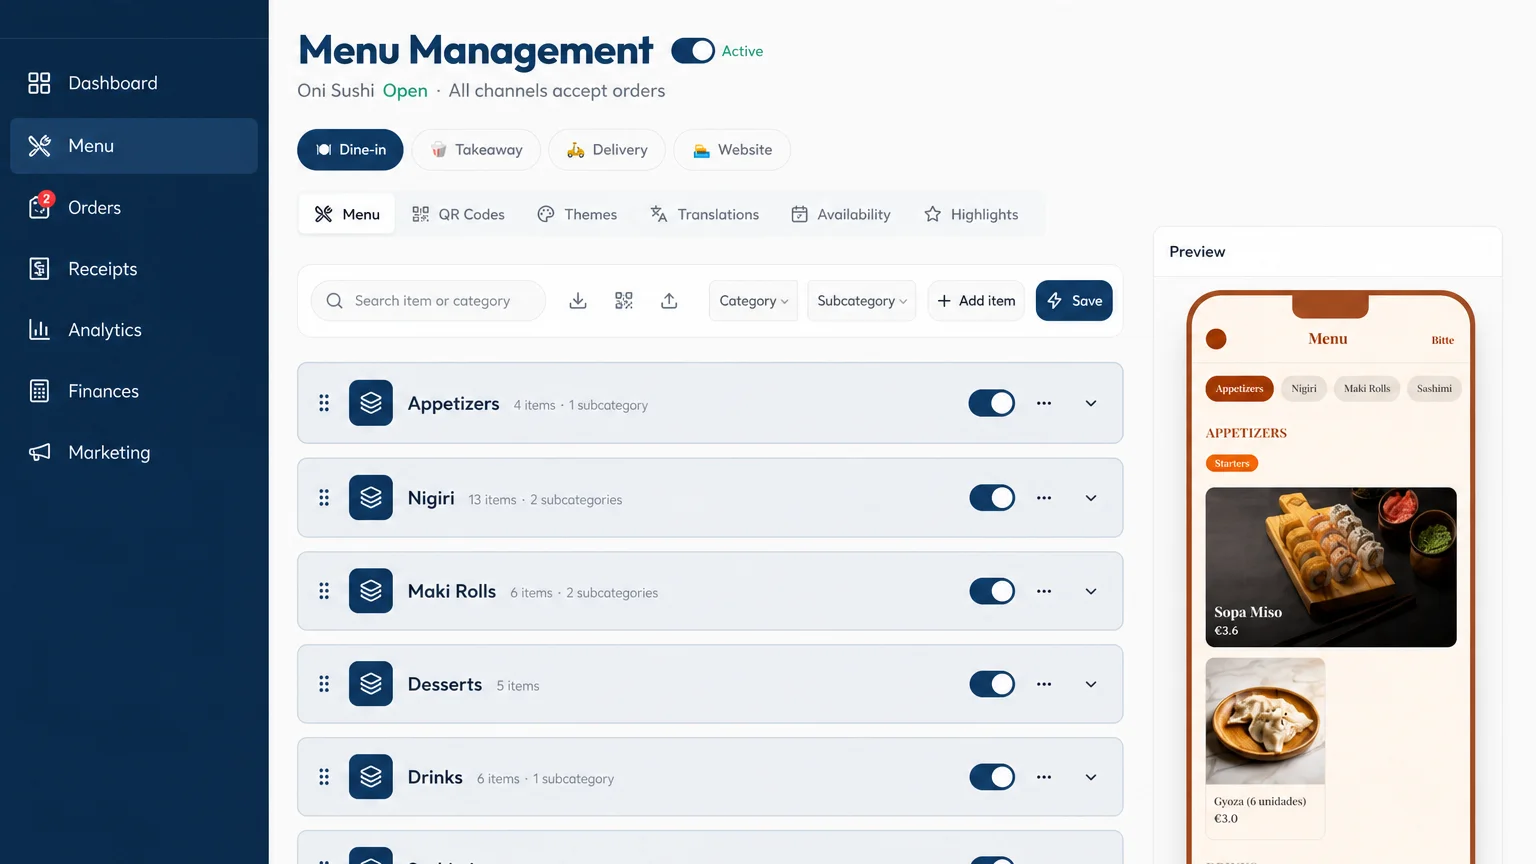Focus the search item or category field
Image resolution: width=1536 pixels, height=864 pixels.
(428, 301)
